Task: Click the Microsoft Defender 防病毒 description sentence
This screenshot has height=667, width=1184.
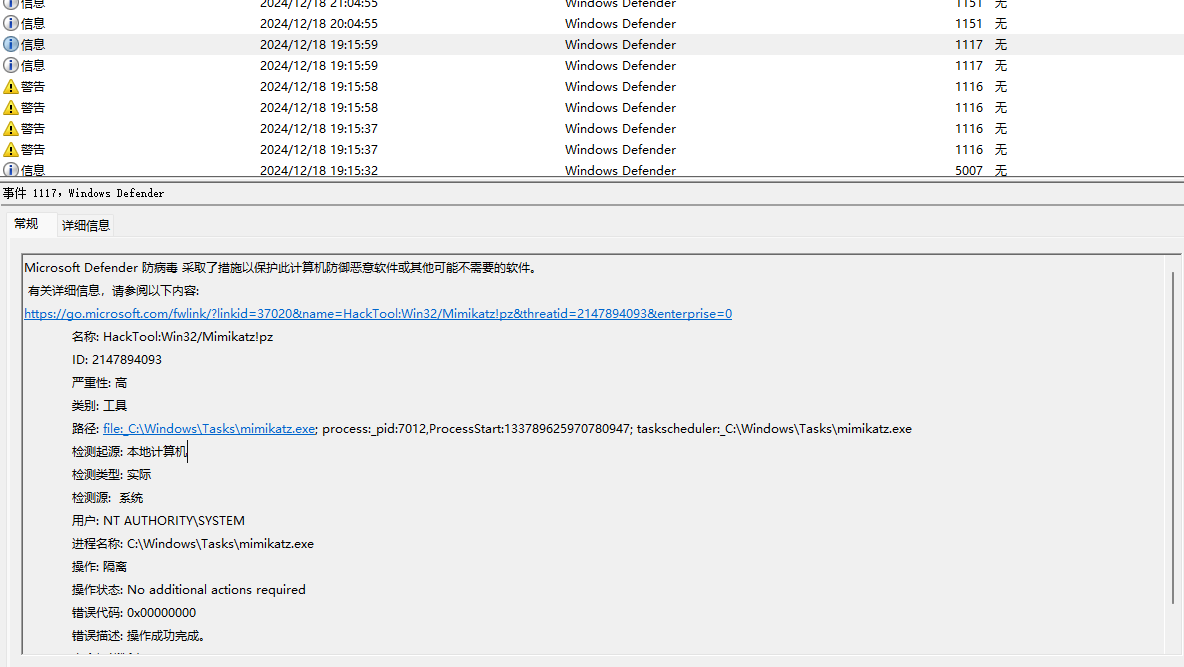Action: pyautogui.click(x=282, y=267)
